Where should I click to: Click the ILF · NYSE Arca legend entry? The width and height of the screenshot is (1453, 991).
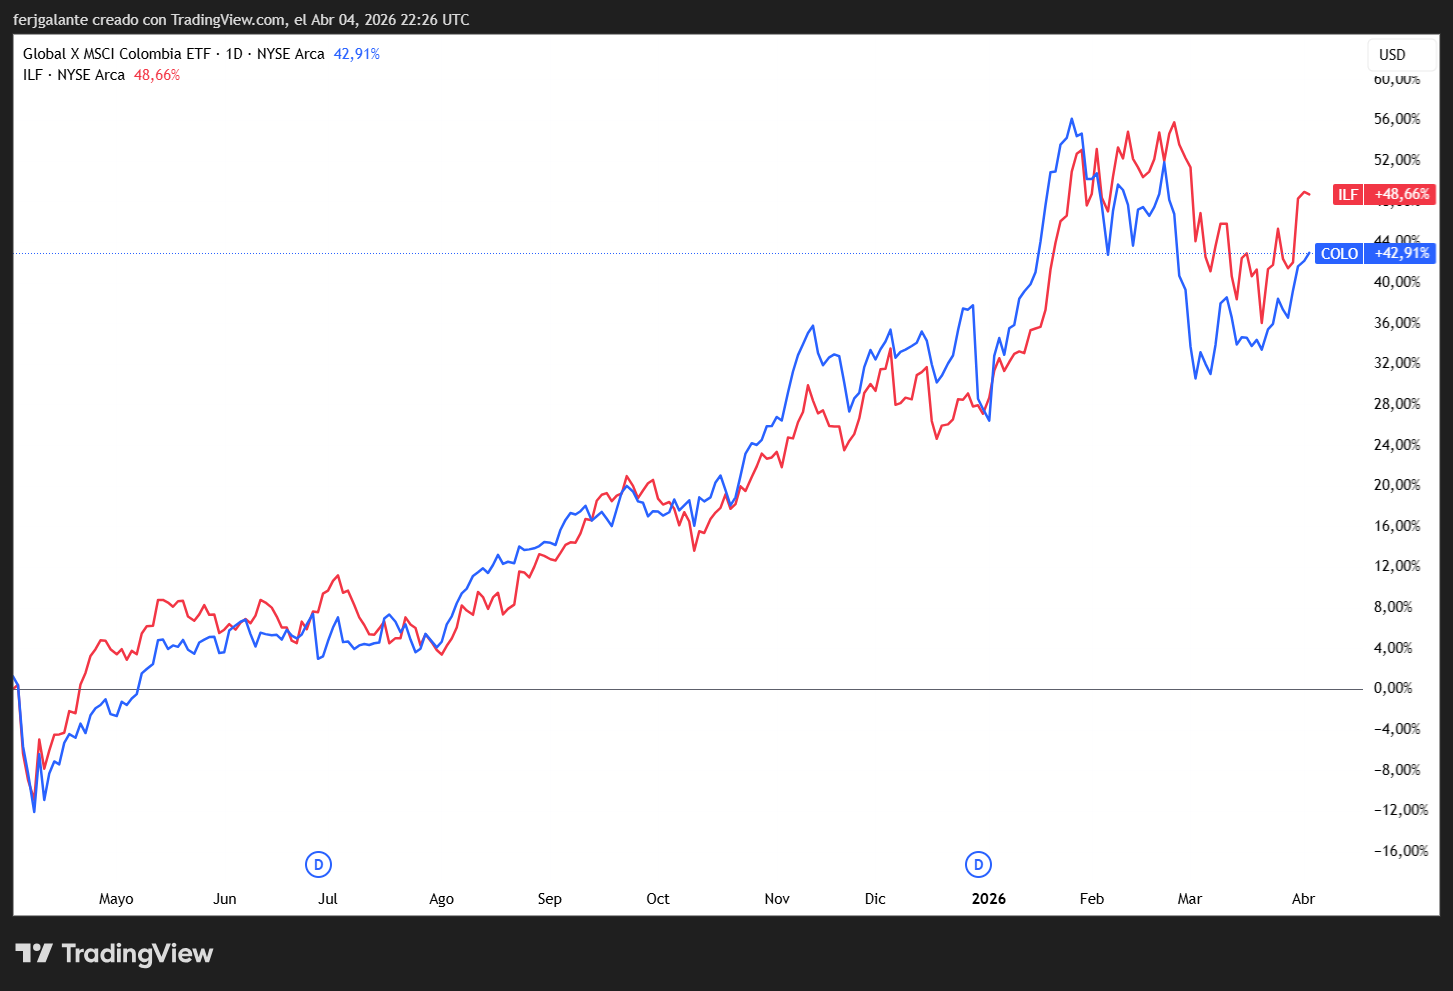74,75
